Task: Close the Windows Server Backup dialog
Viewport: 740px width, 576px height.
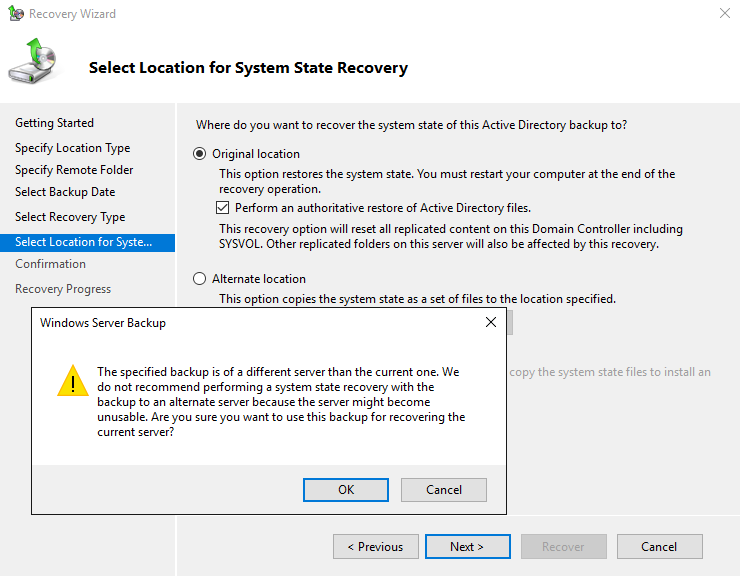Action: tap(491, 323)
